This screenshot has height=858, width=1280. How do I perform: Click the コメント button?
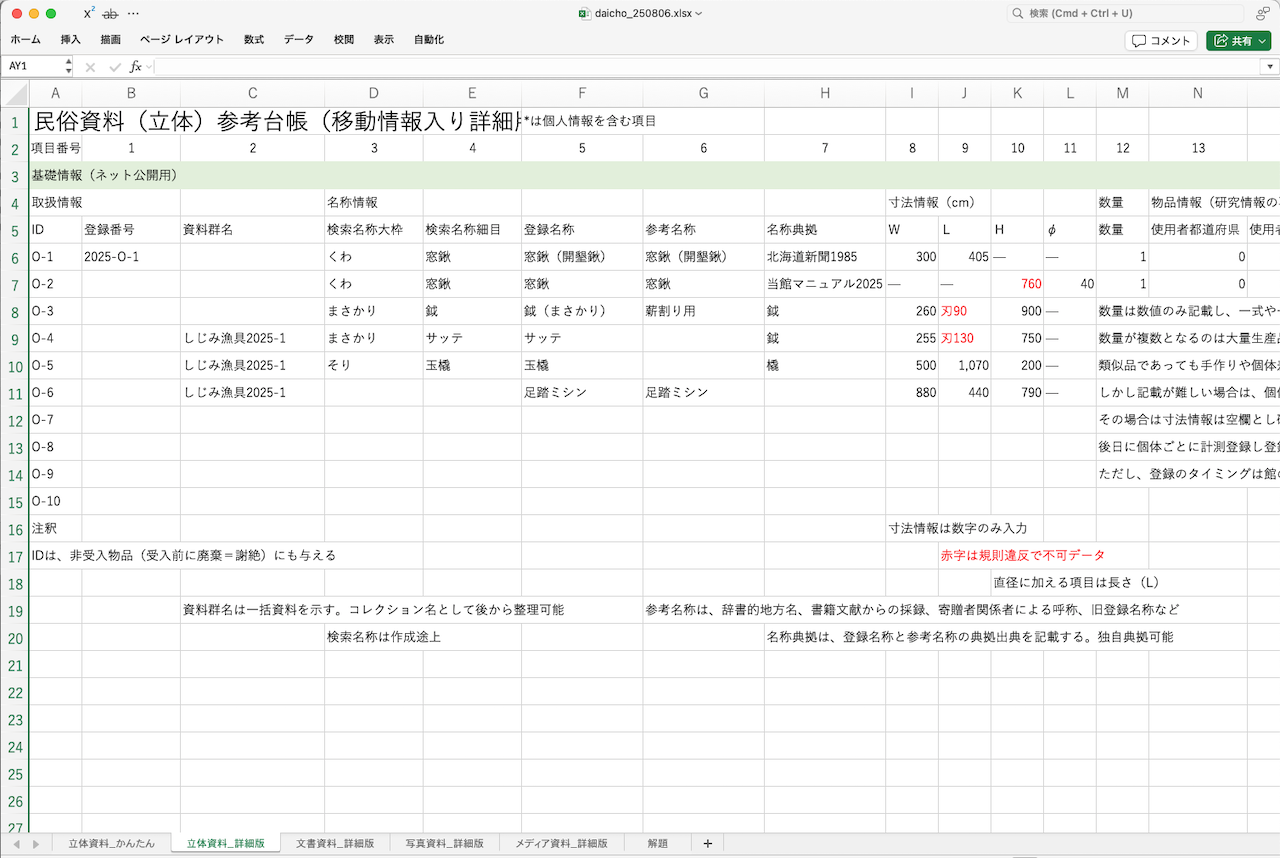(1160, 41)
